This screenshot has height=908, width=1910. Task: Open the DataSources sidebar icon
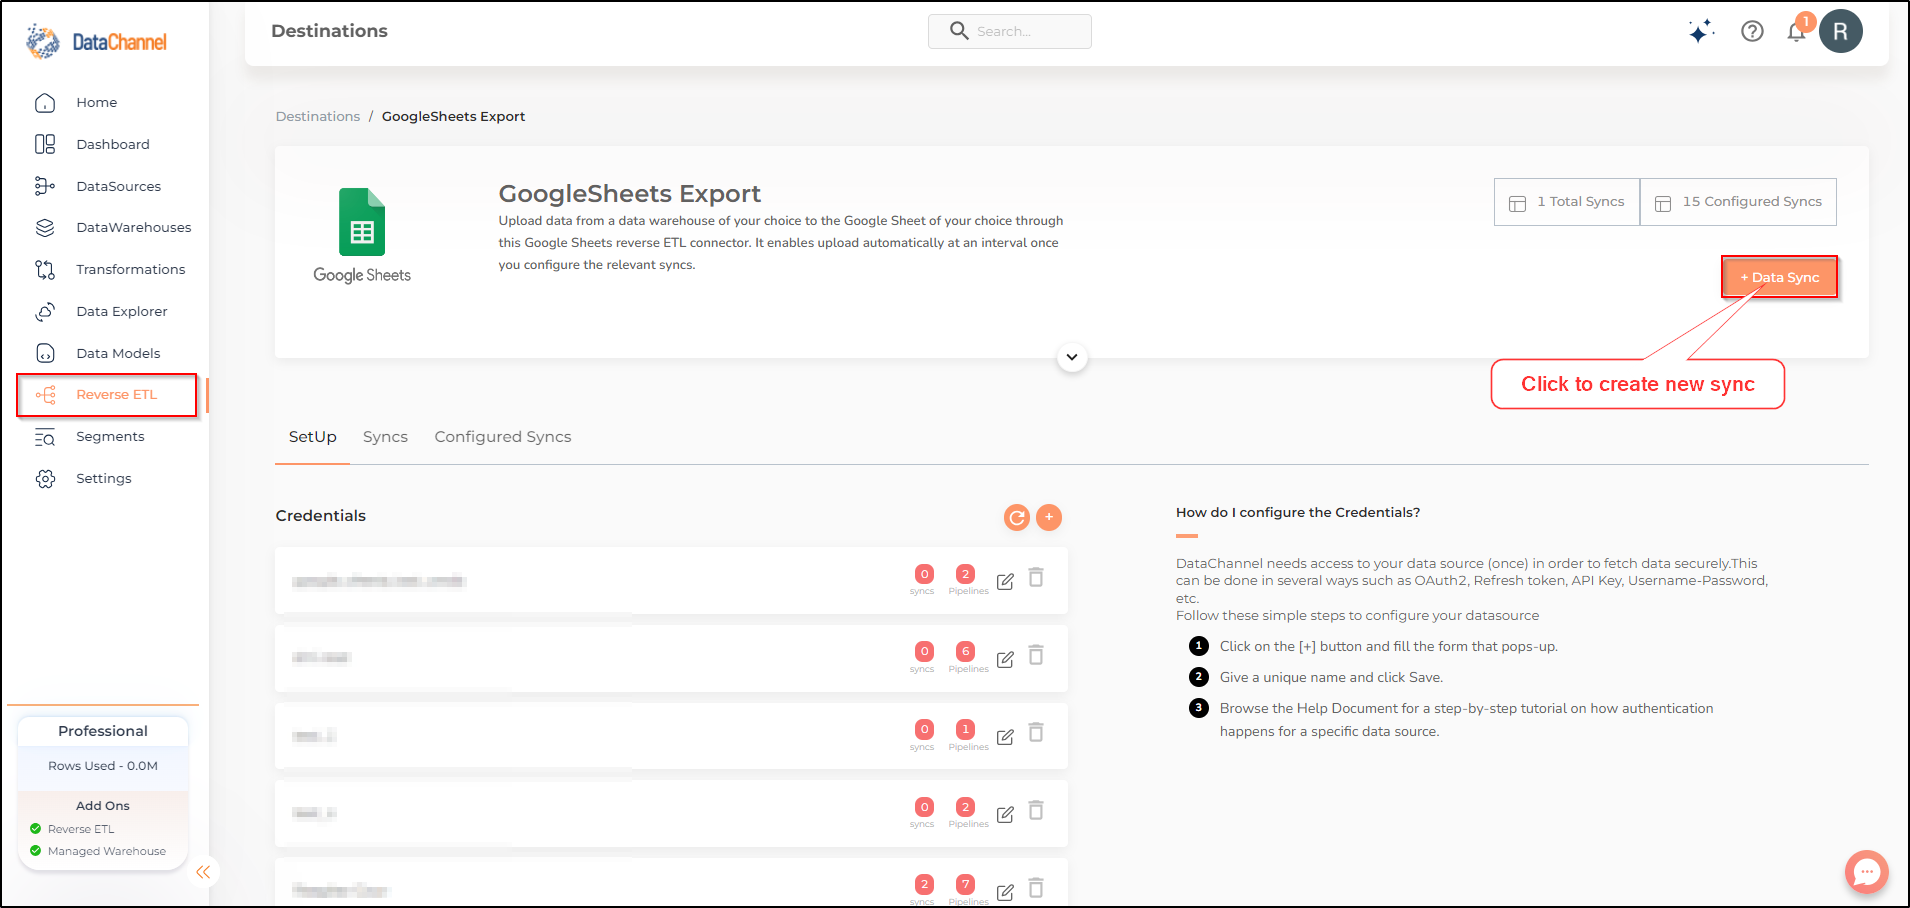click(x=45, y=186)
